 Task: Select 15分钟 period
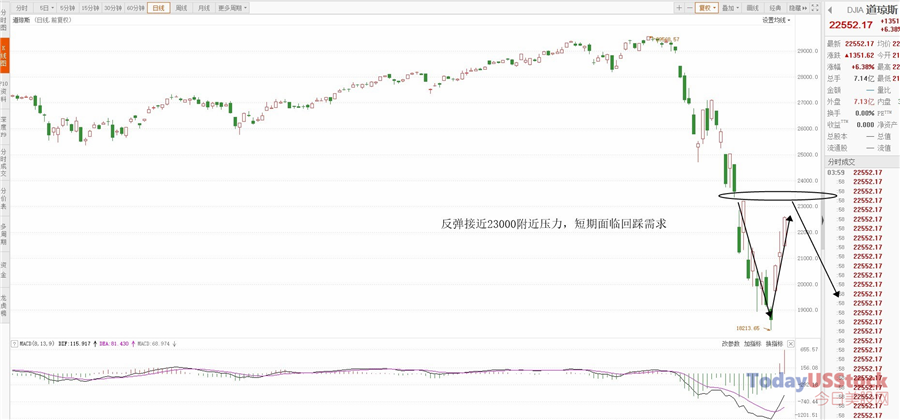click(90, 8)
